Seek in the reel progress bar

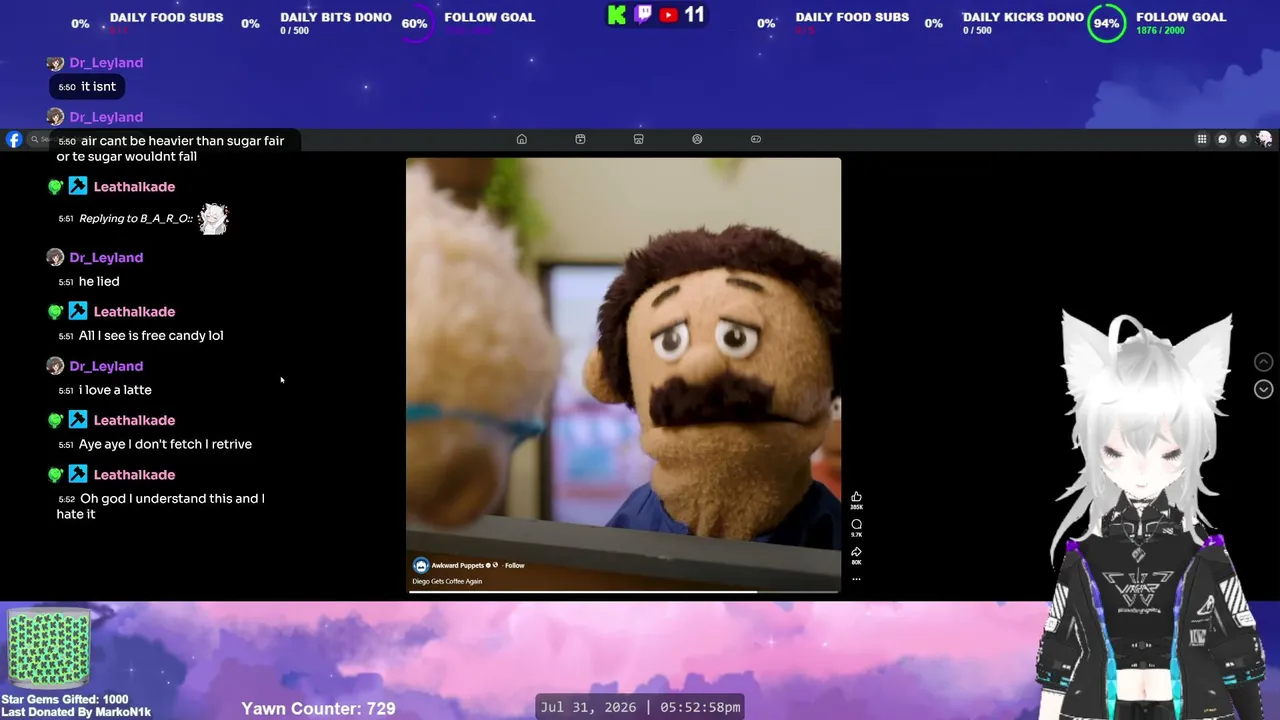(x=623, y=591)
